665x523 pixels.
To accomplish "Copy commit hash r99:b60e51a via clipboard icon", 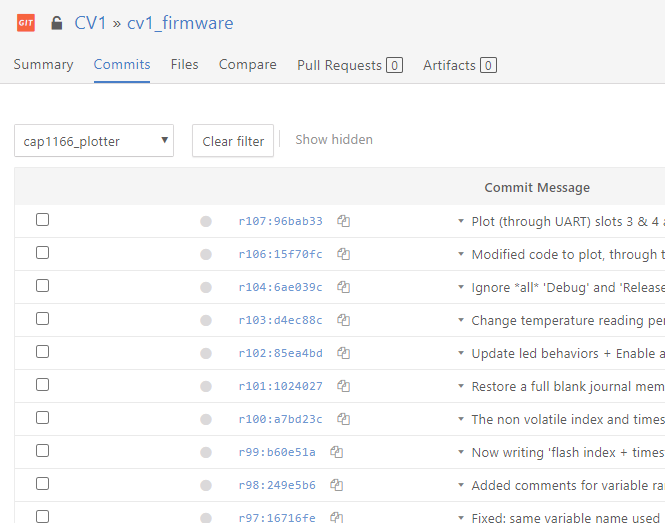I will 336,452.
